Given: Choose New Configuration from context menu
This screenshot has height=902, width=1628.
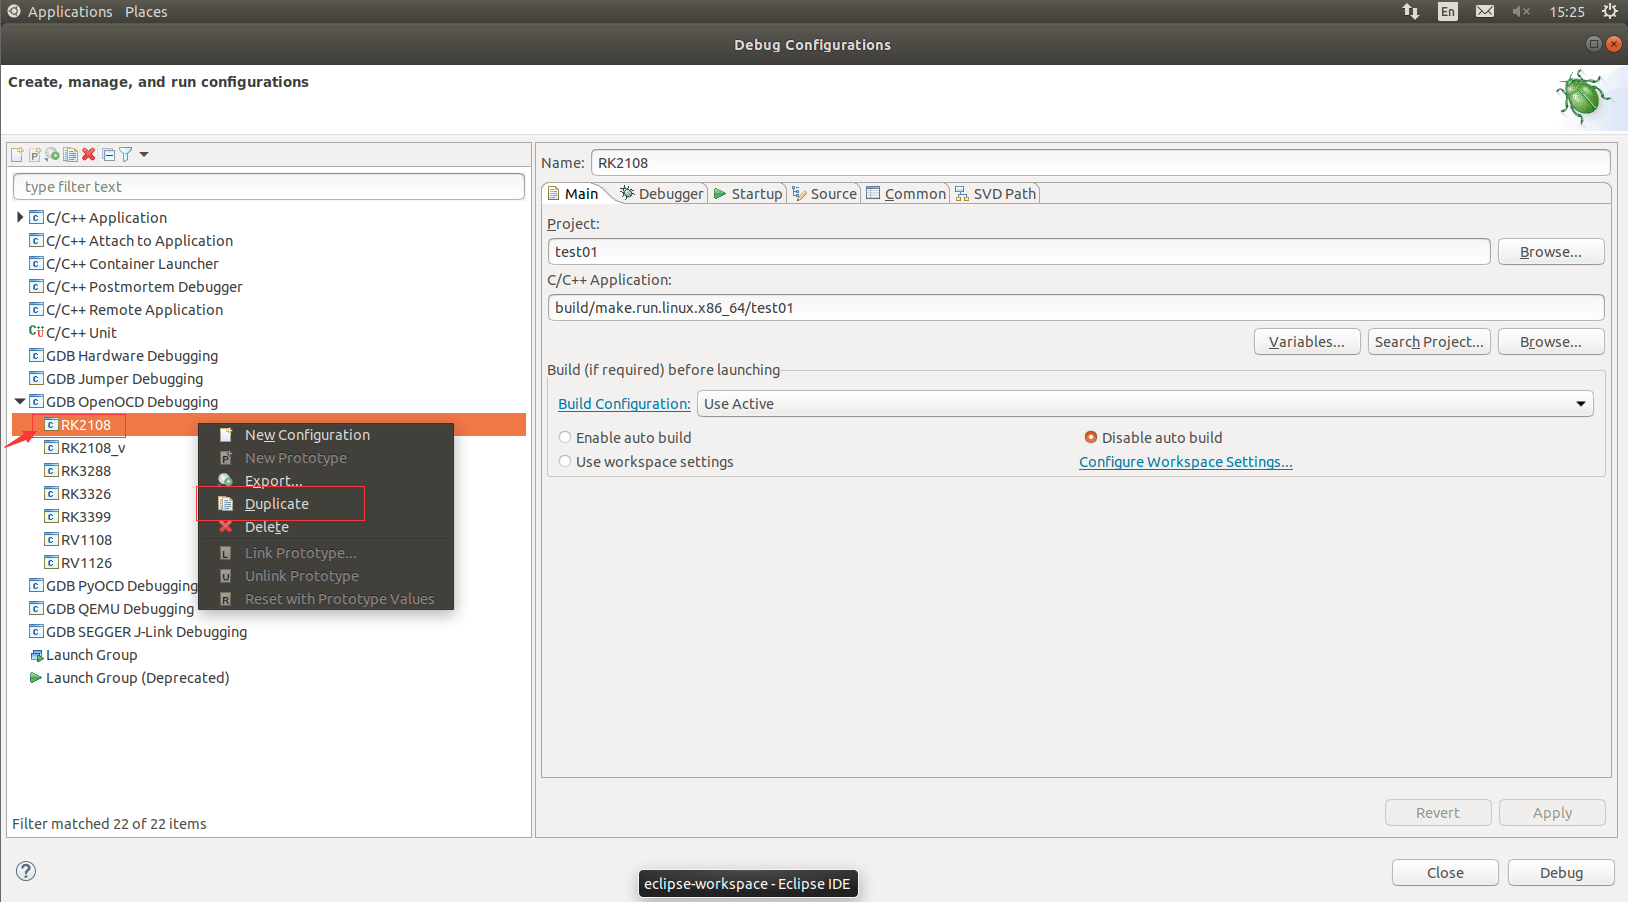Looking at the screenshot, I should 307,435.
